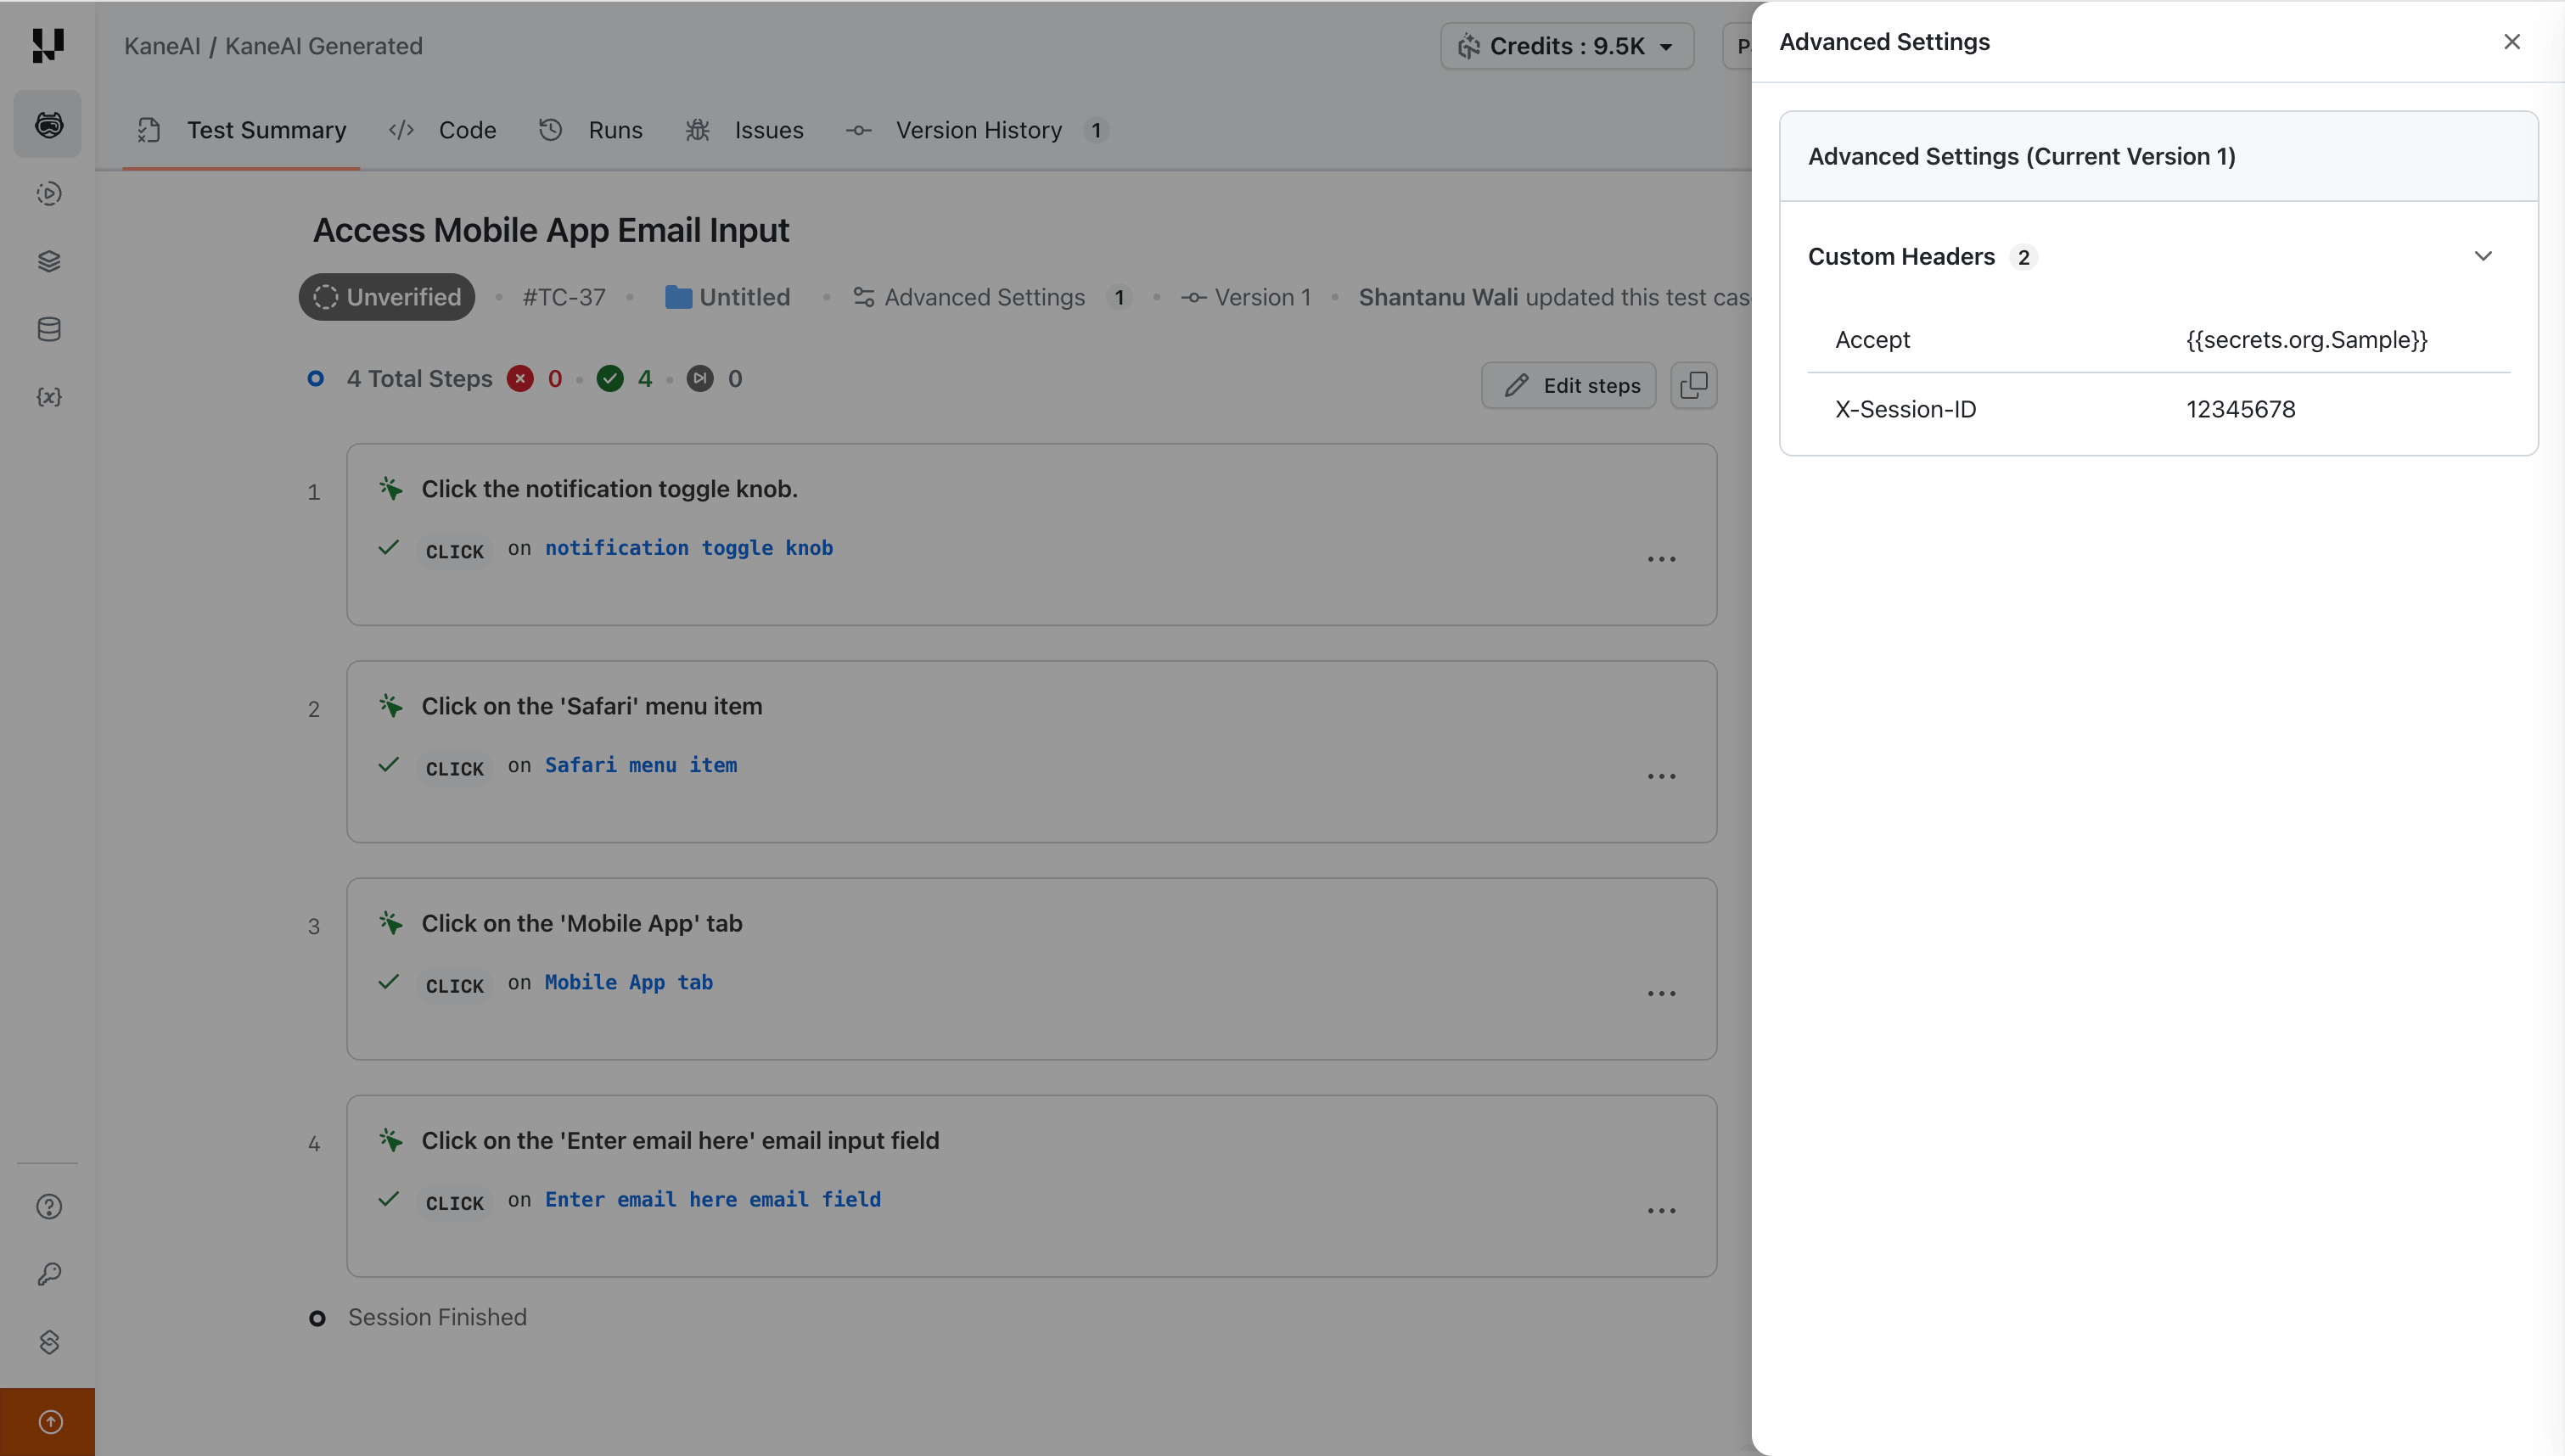Click the Untitled folder icon

tap(678, 297)
